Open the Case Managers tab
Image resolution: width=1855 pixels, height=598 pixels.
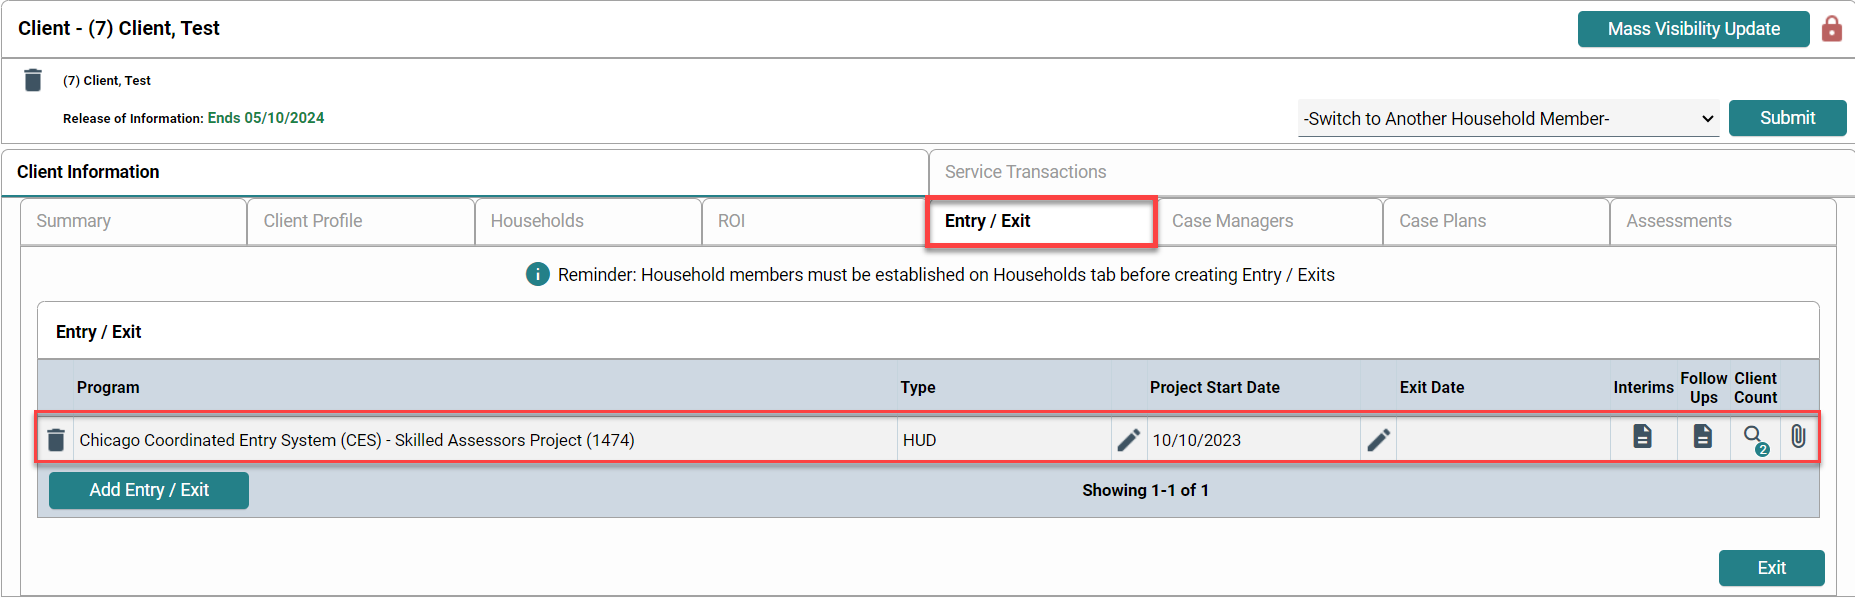[x=1232, y=221]
